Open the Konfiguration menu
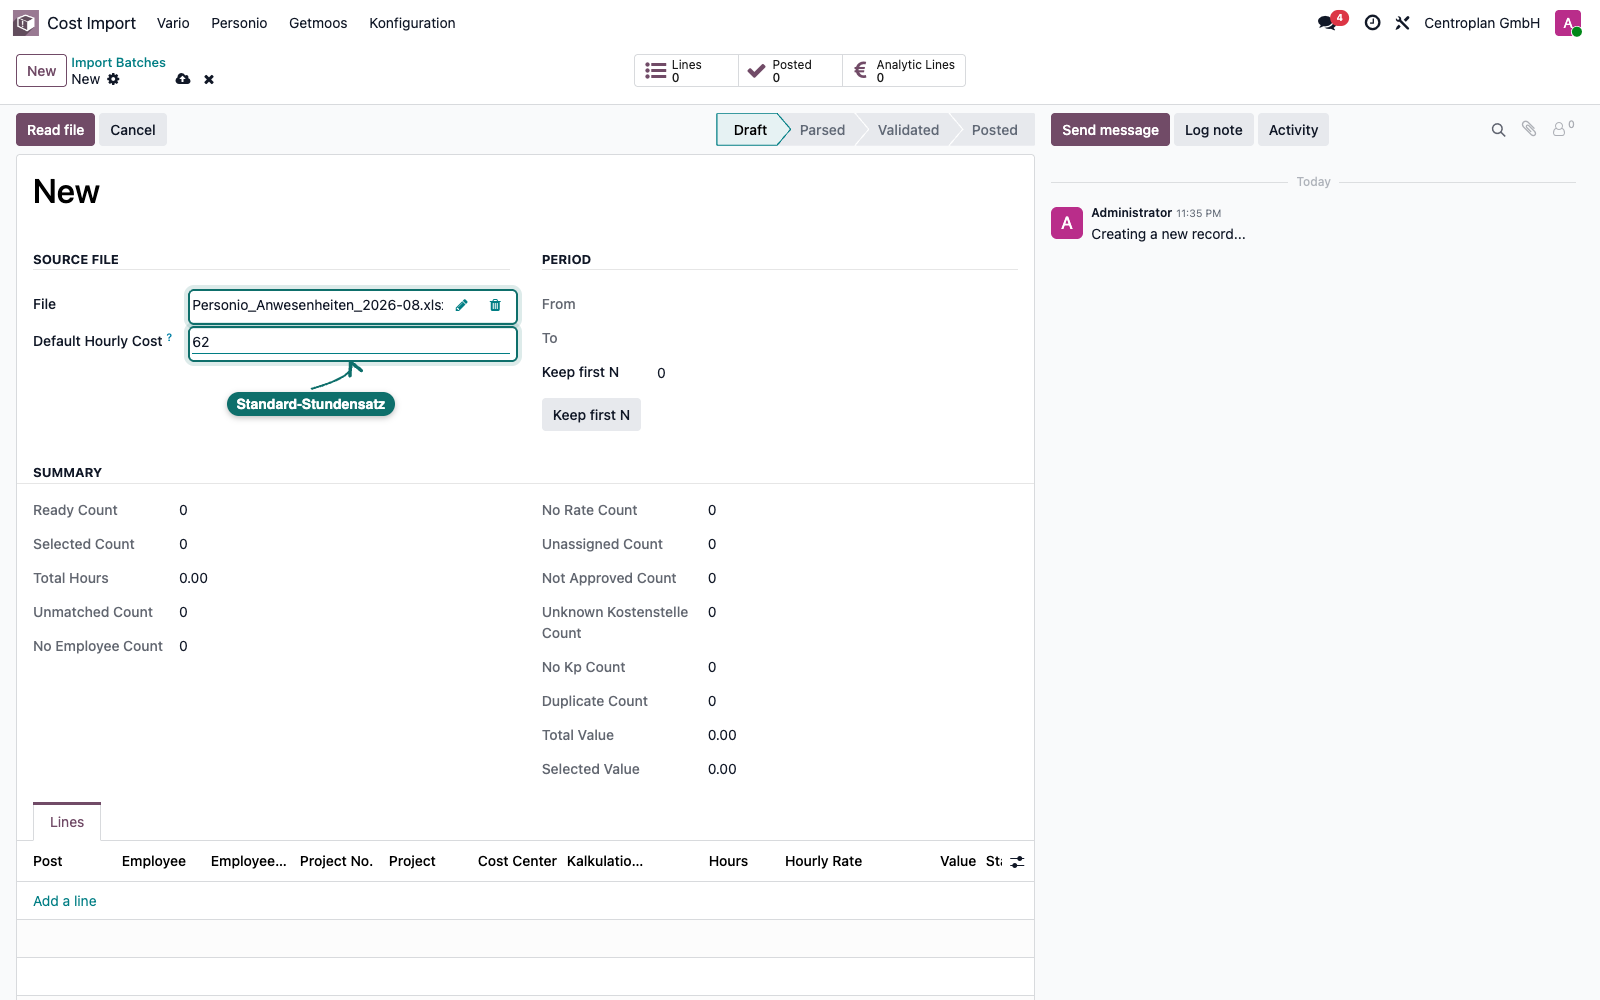The width and height of the screenshot is (1600, 1000). point(412,23)
